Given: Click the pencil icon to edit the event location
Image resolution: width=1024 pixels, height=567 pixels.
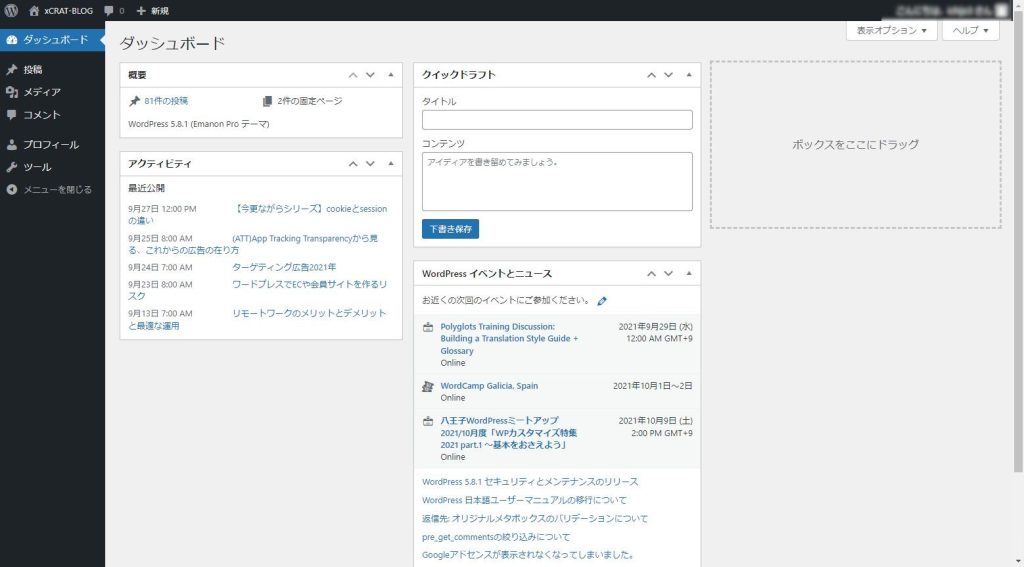Looking at the screenshot, I should point(602,301).
